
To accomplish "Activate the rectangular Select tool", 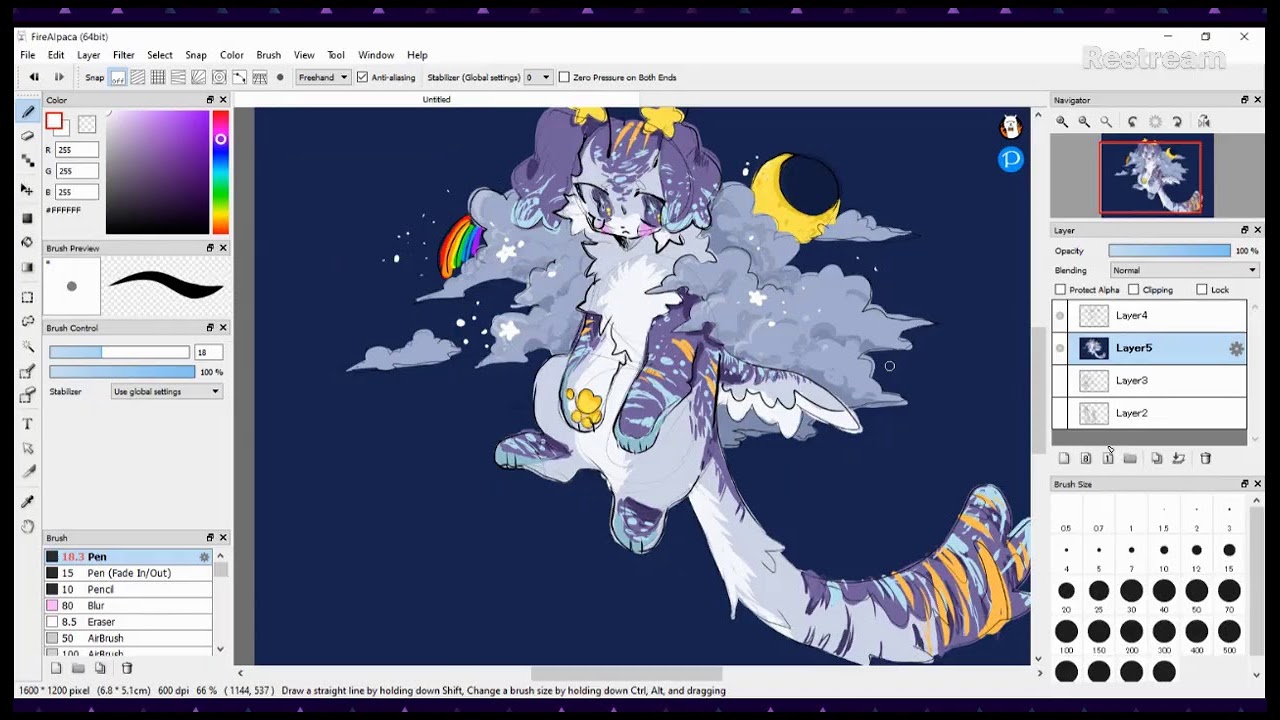I will tap(28, 297).
